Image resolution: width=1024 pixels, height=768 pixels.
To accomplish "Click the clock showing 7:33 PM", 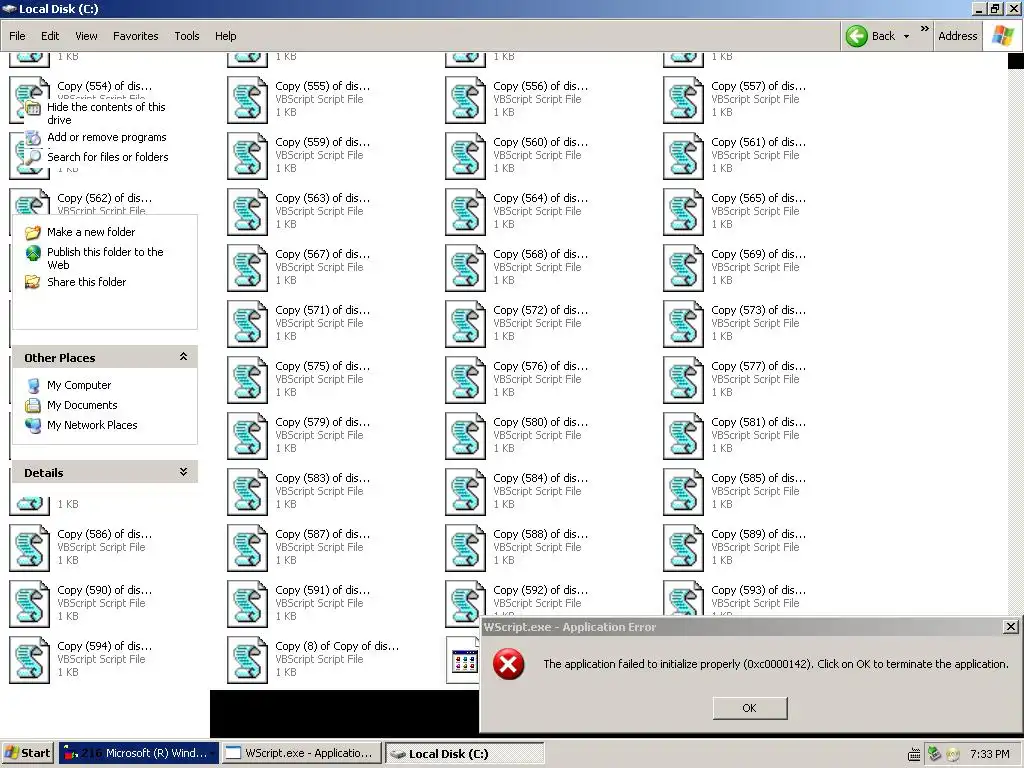I will pyautogui.click(x=989, y=754).
